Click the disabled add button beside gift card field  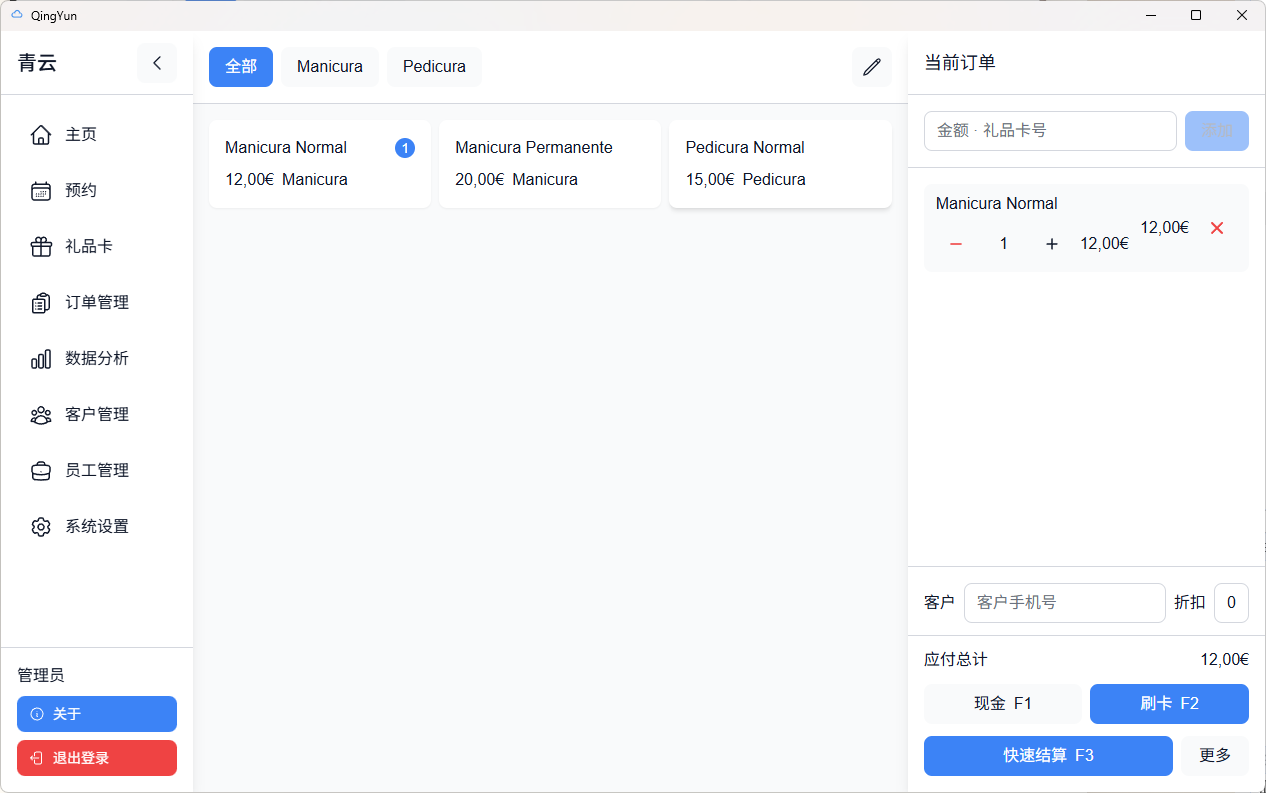point(1217,131)
